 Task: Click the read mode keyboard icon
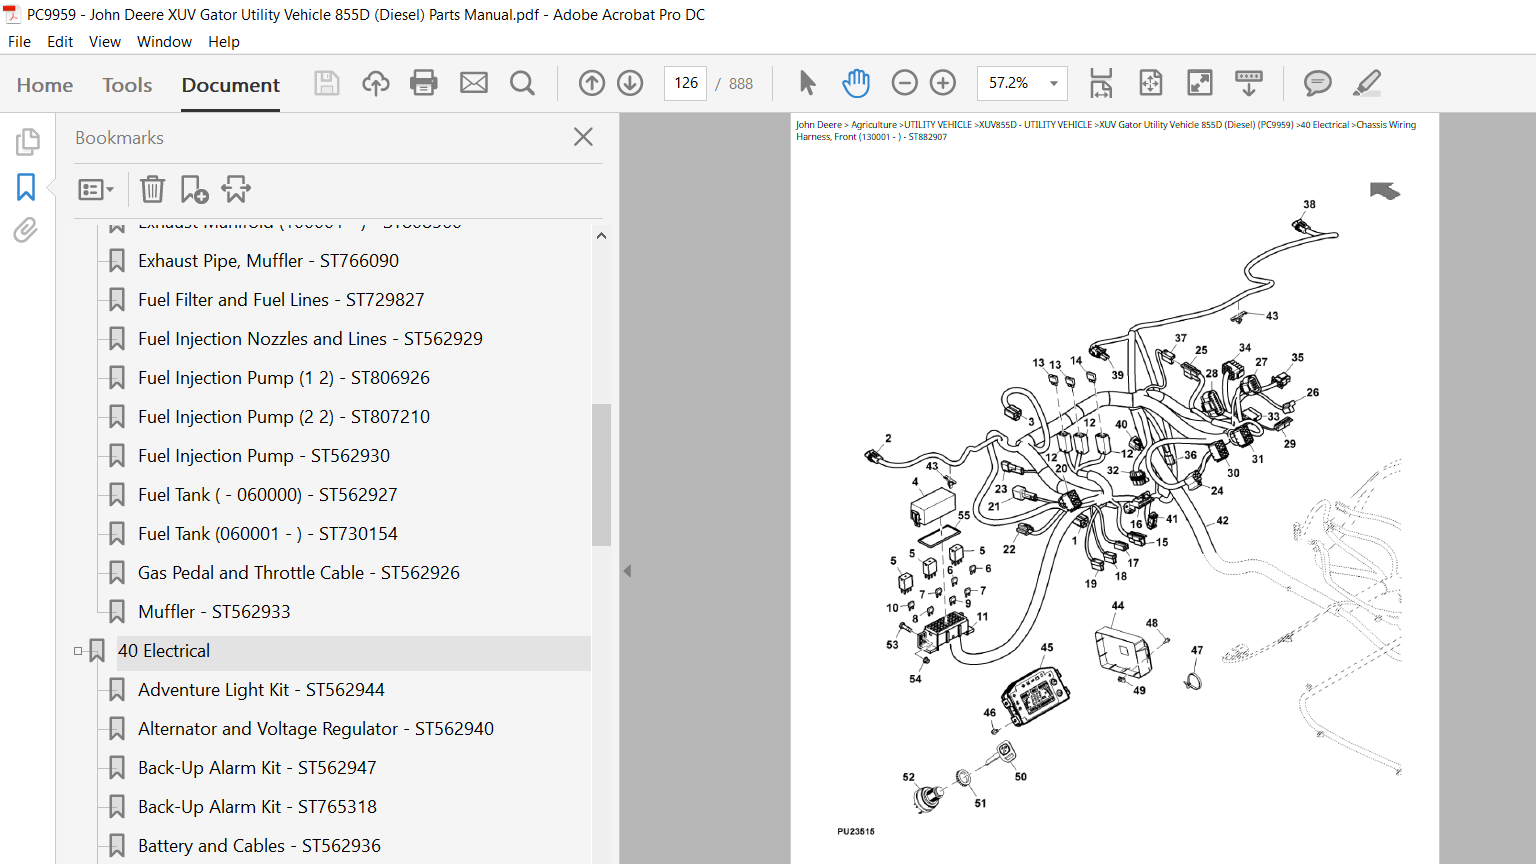tap(1249, 83)
